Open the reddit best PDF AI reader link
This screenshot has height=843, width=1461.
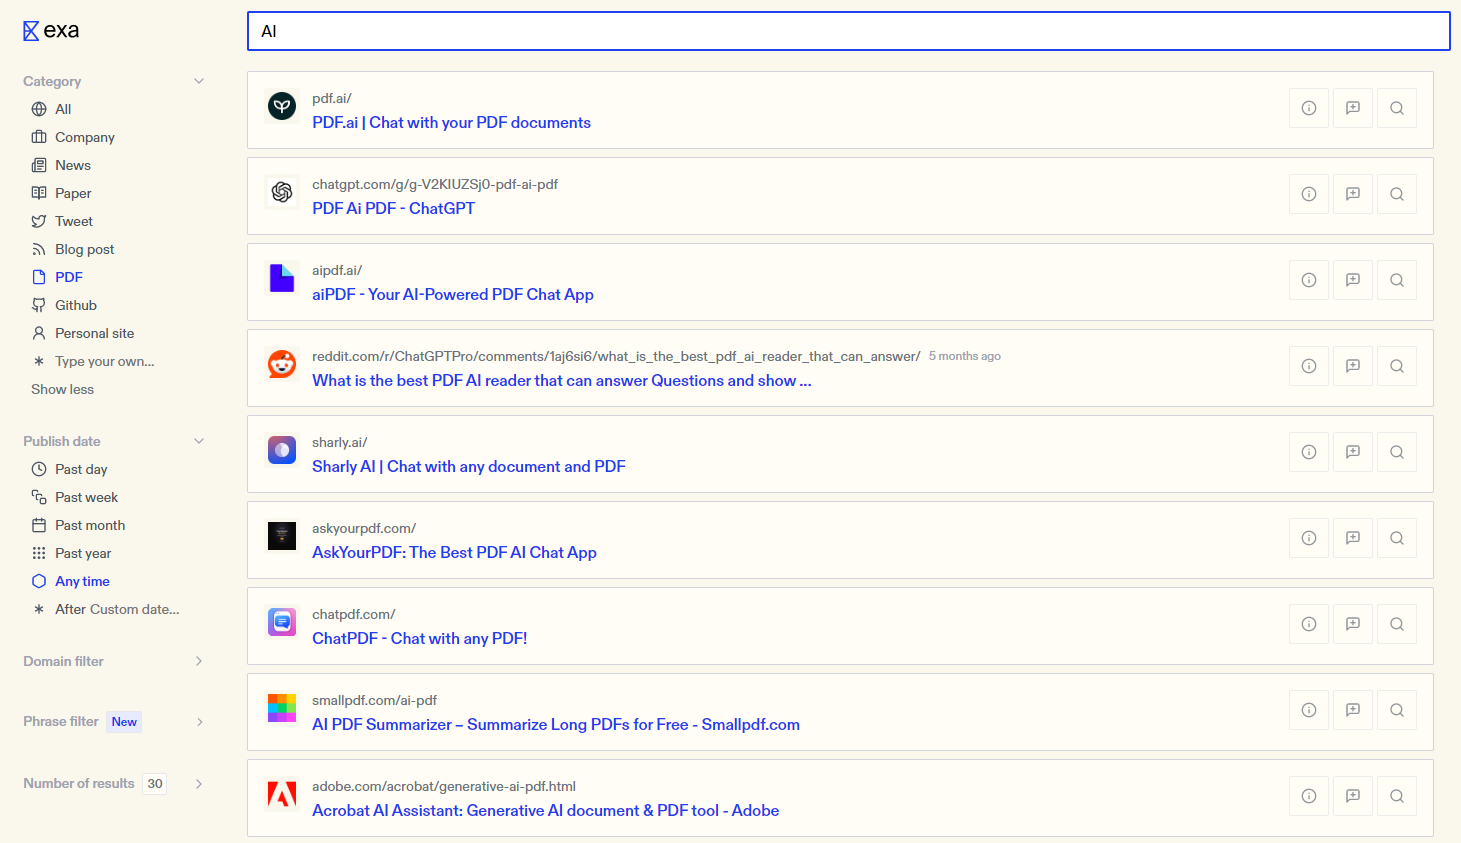pos(562,381)
